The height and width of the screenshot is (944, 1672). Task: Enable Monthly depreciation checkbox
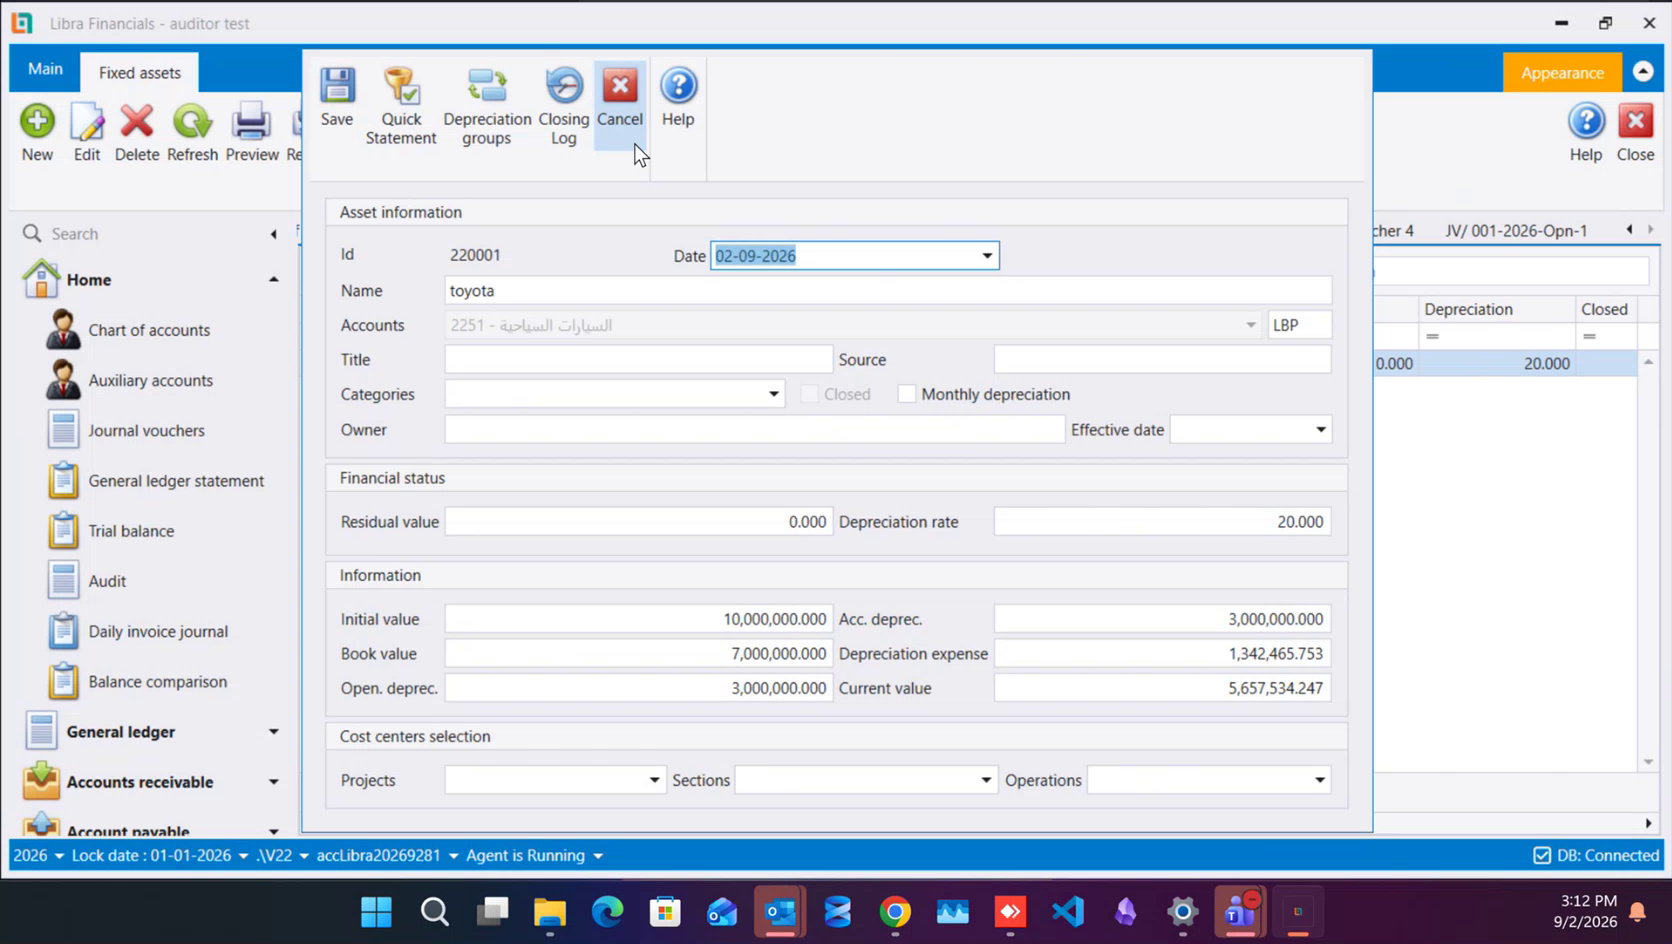[x=907, y=394]
